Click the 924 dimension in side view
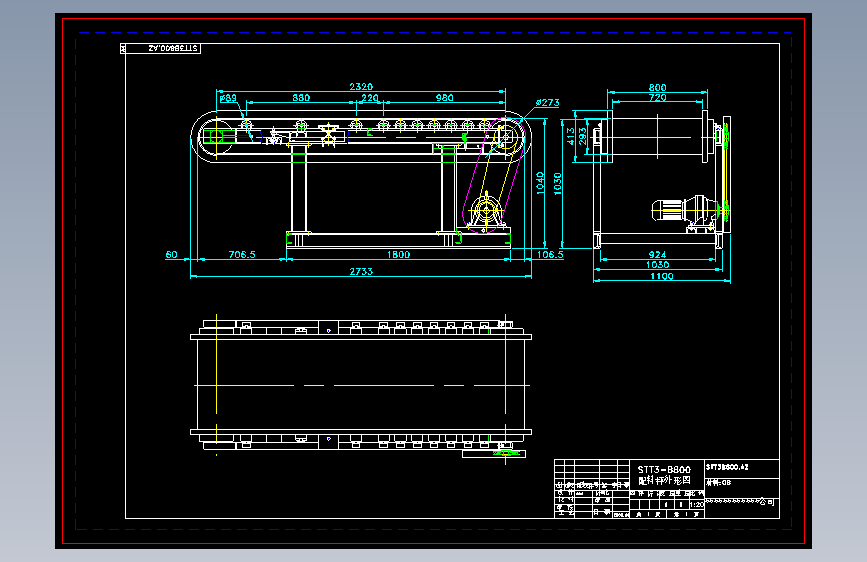Screen dimensions: 867x562 (x=657, y=255)
